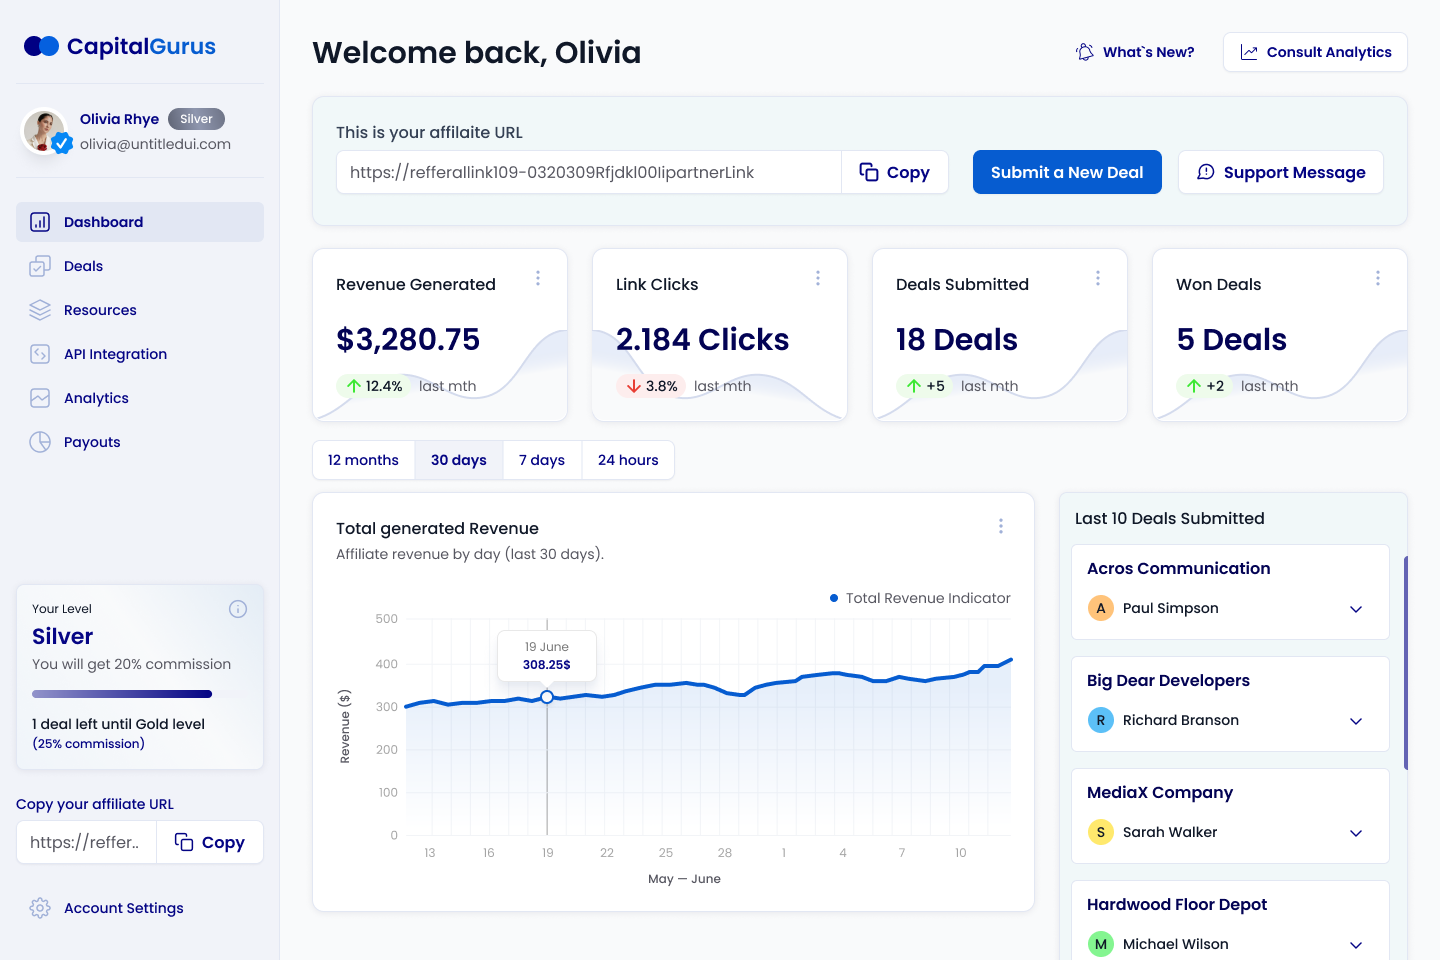Click the What's New bell icon
Screen dimensions: 1440x960
pyautogui.click(x=1085, y=52)
